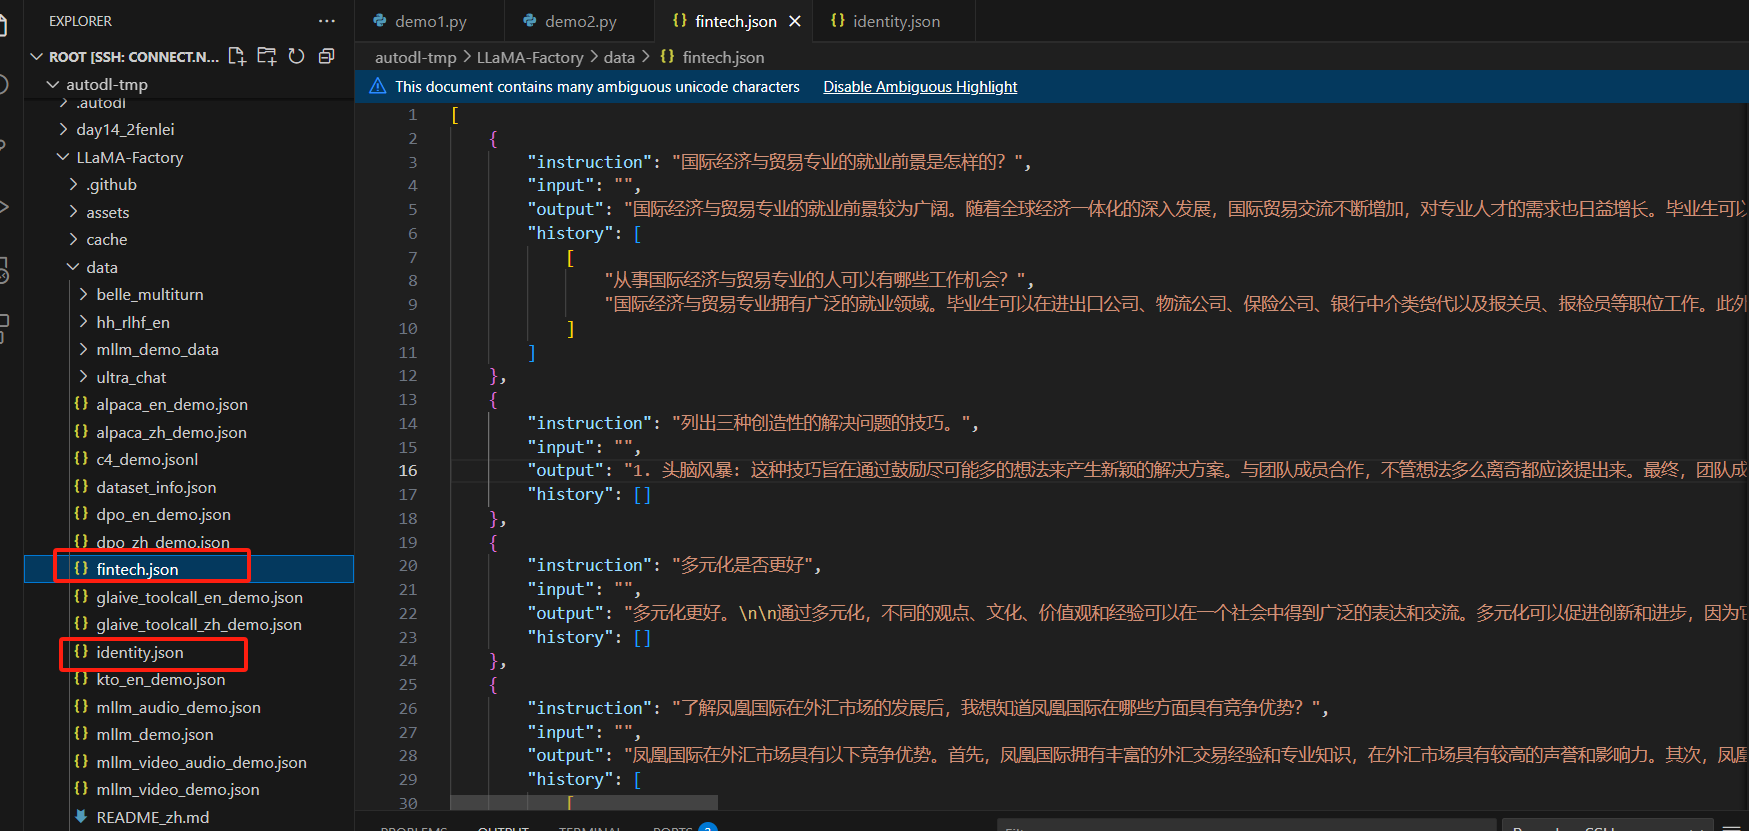
Task: Click line number 1 in the gutter
Action: tap(412, 114)
